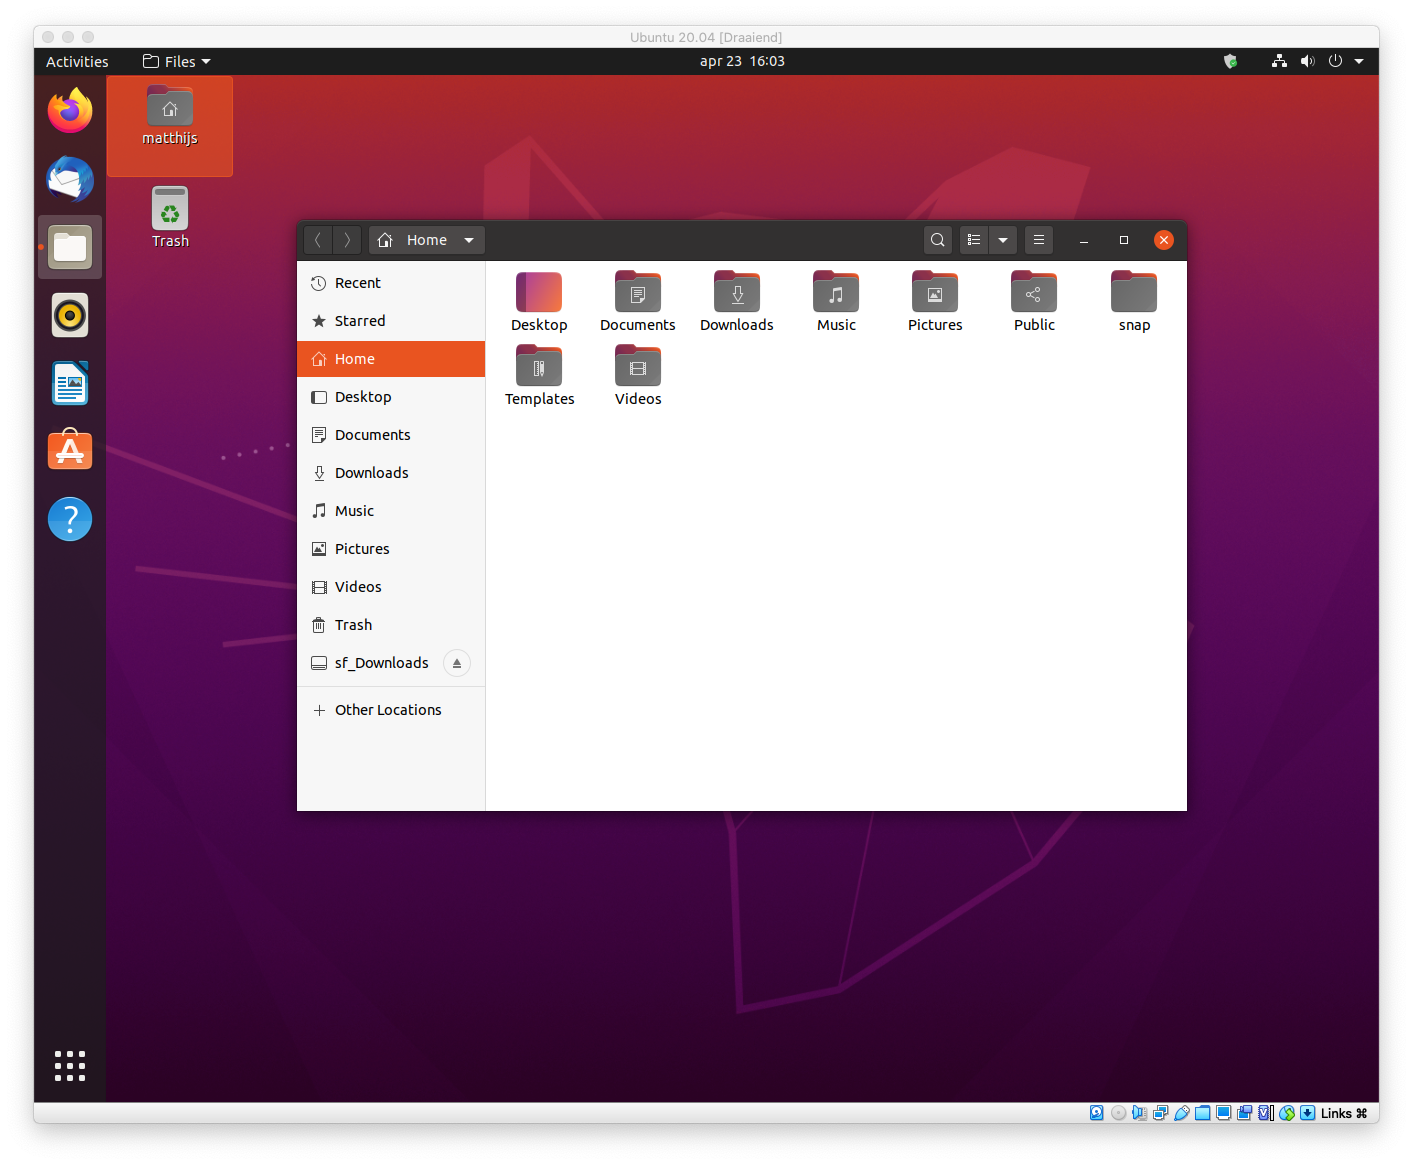Click Activities in the top bar
The height and width of the screenshot is (1165, 1413).
(77, 61)
